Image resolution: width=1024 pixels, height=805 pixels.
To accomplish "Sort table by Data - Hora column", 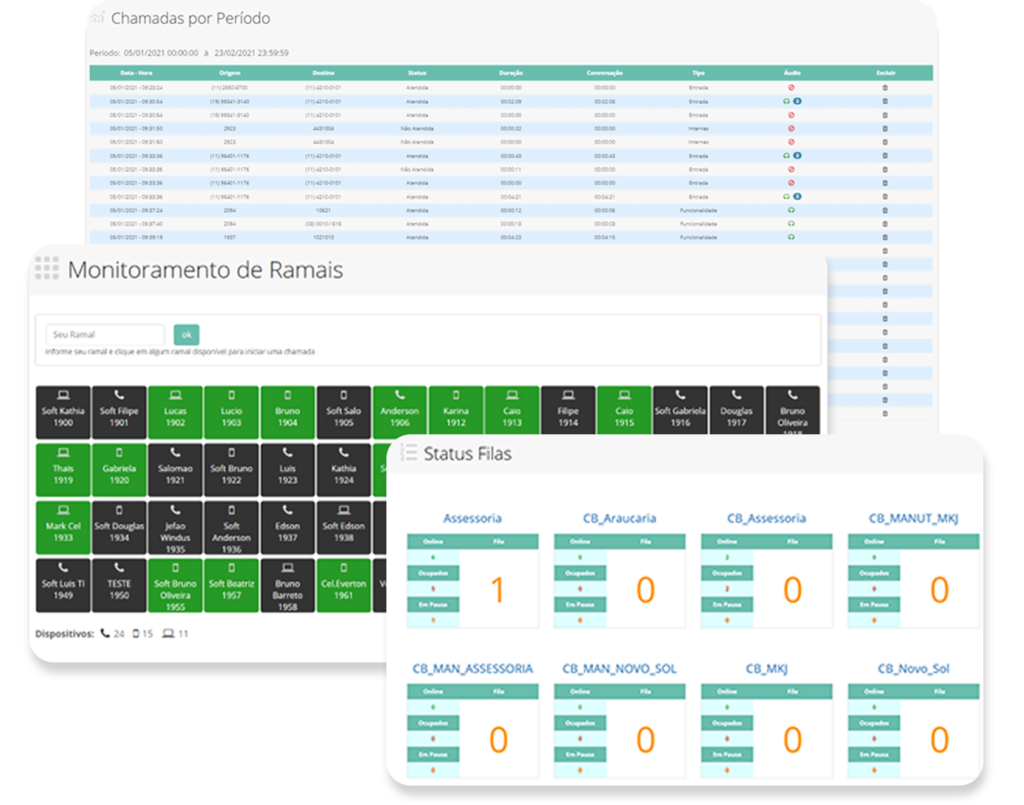I will point(136,73).
